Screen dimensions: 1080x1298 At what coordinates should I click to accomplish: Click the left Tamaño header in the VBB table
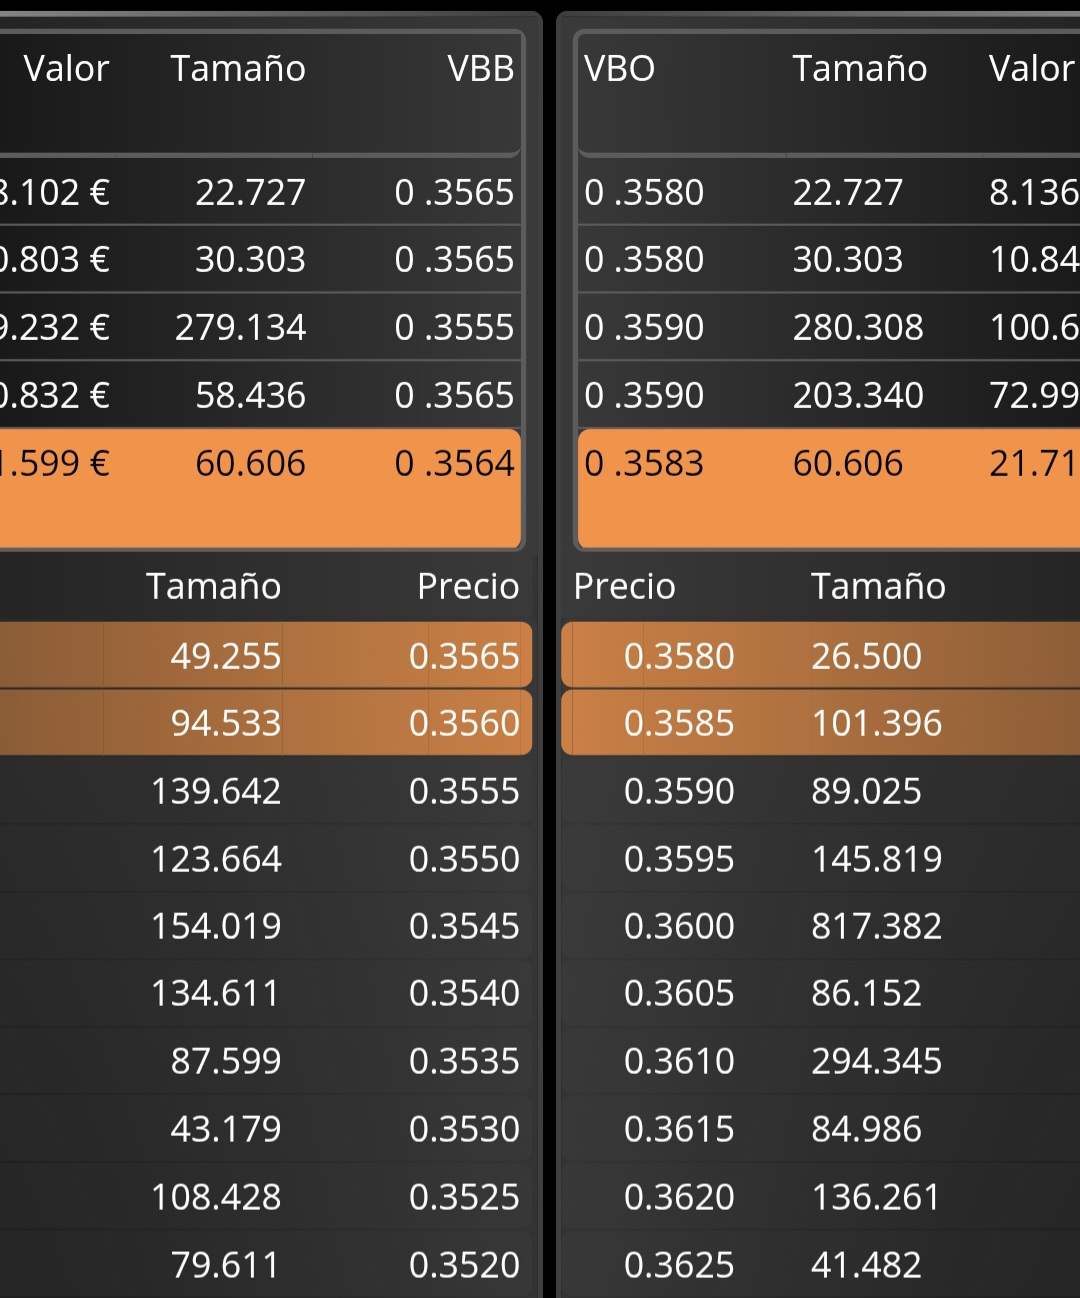coord(238,68)
